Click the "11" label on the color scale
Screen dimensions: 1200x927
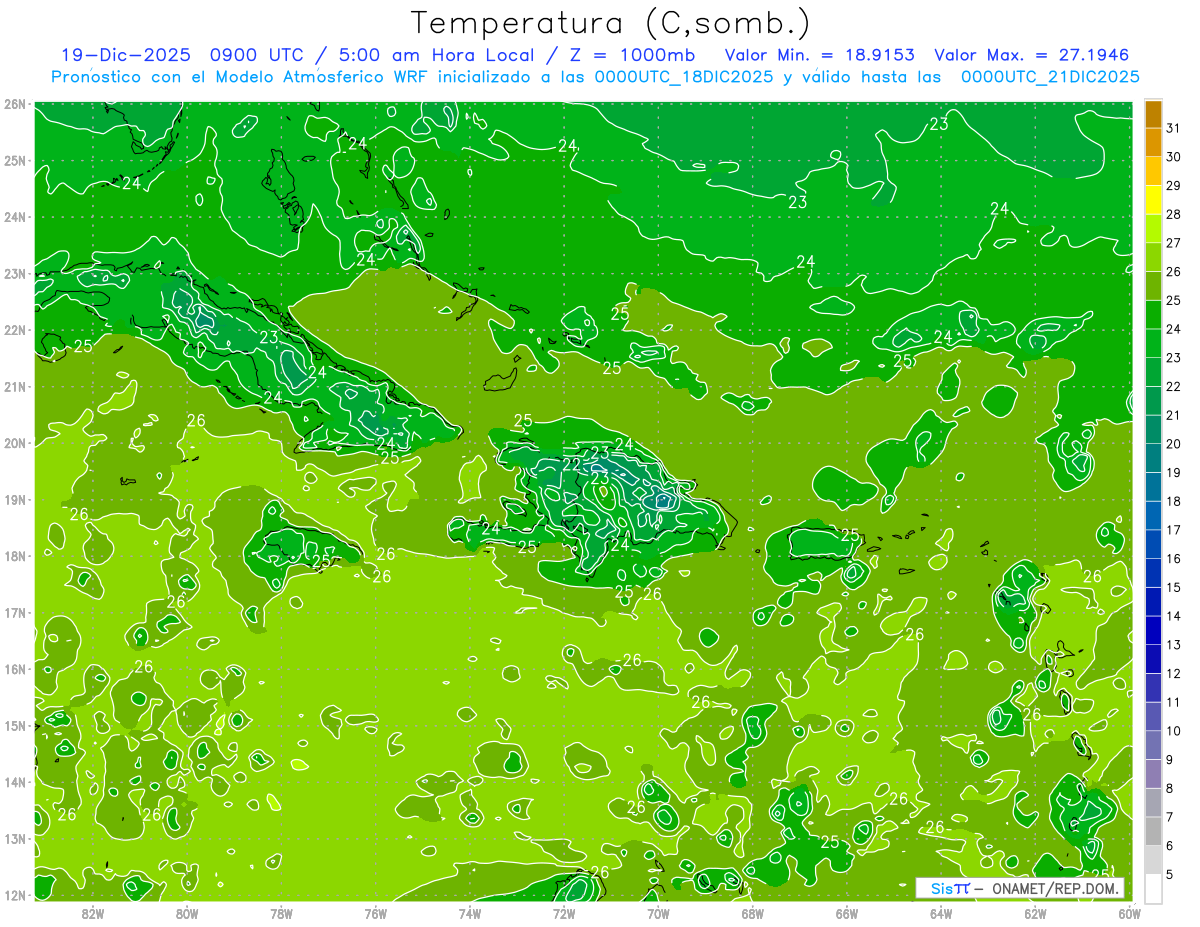1174,702
